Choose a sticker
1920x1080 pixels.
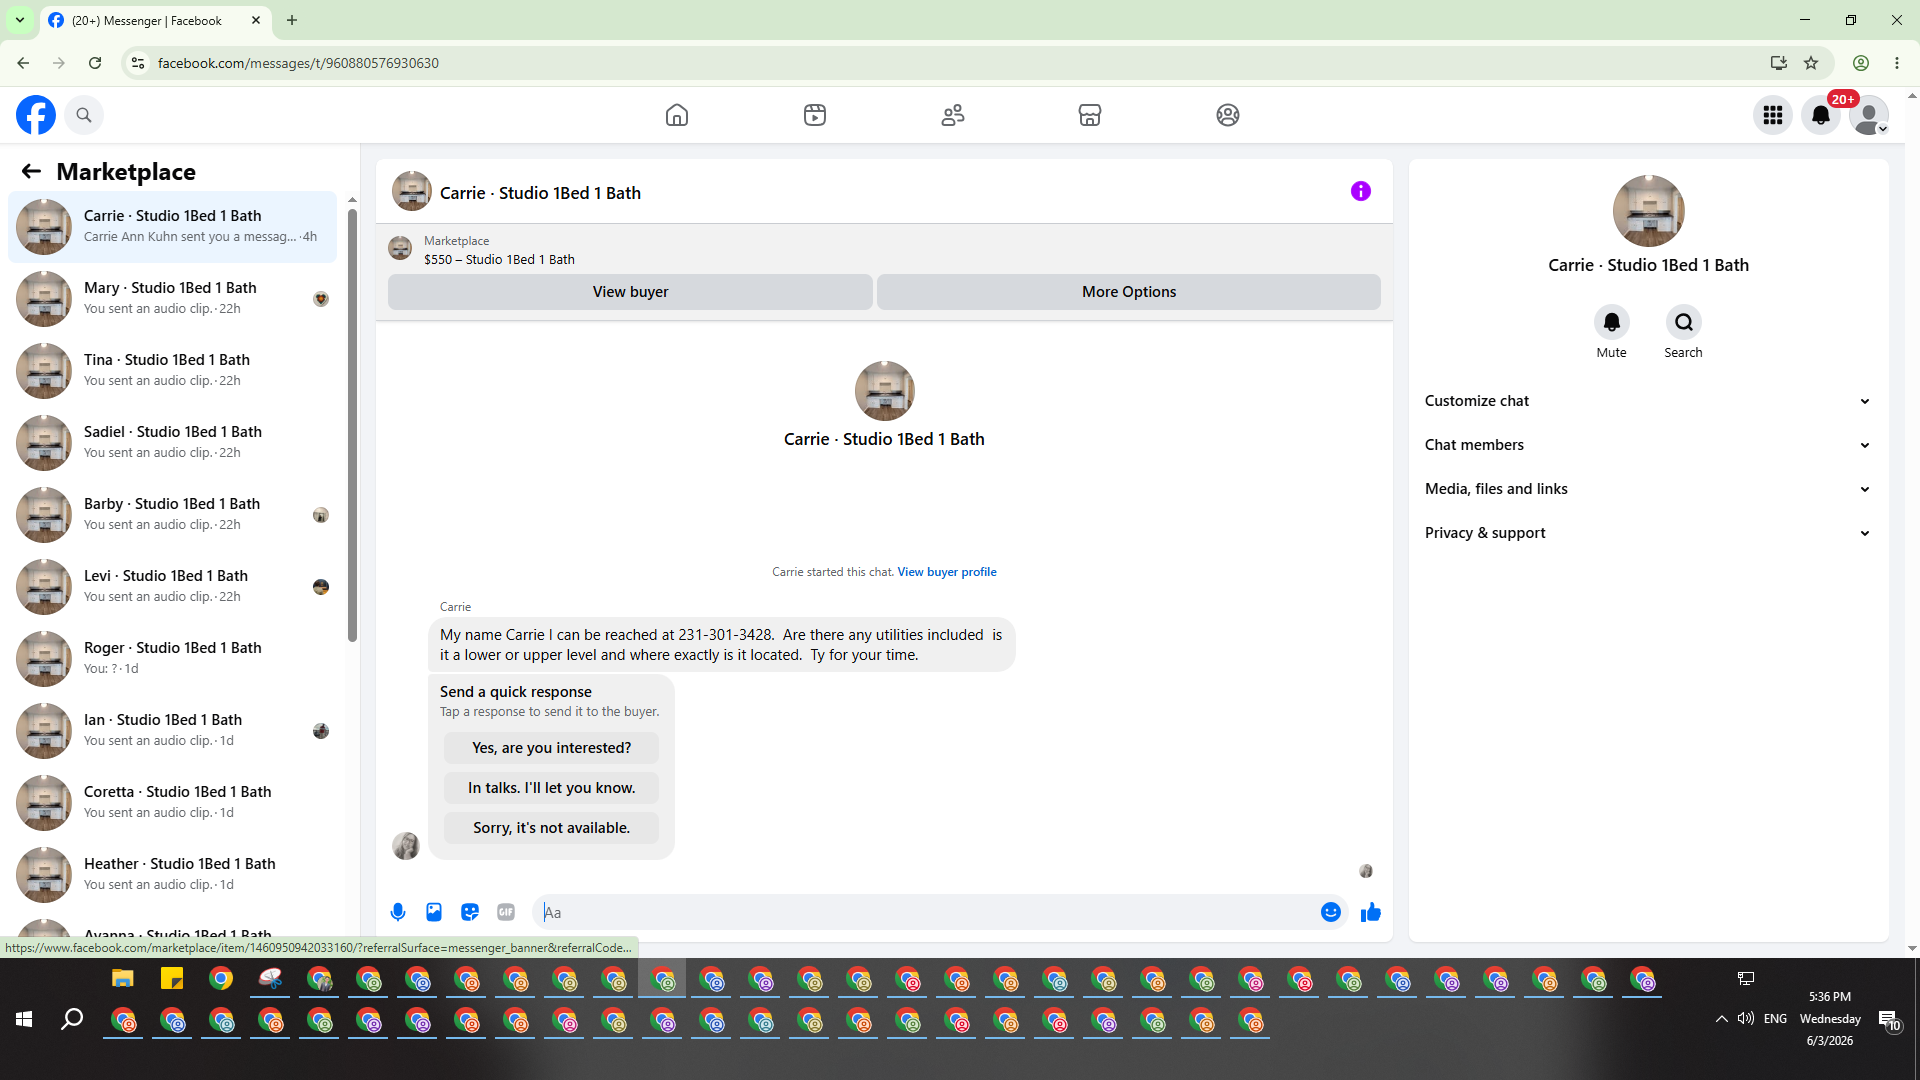470,912
